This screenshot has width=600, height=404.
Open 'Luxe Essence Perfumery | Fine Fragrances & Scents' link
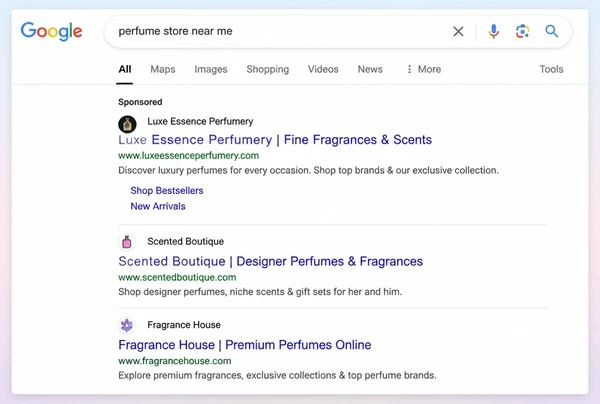pos(275,140)
